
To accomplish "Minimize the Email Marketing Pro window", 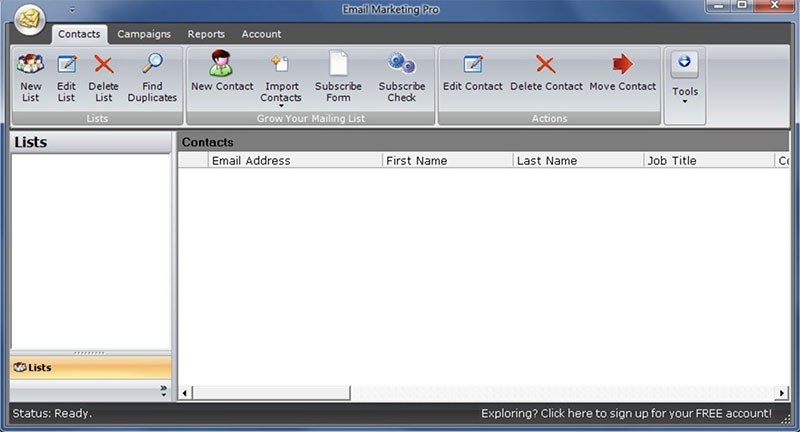I will 718,6.
